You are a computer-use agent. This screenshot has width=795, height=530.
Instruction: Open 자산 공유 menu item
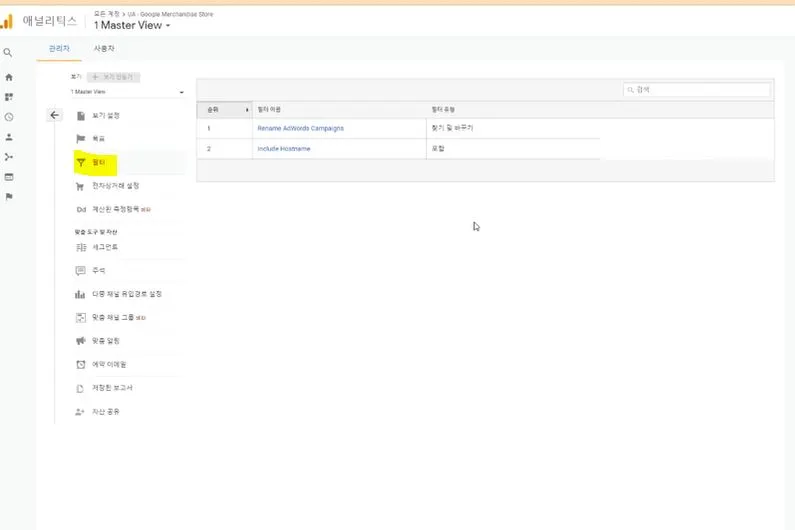[105, 411]
